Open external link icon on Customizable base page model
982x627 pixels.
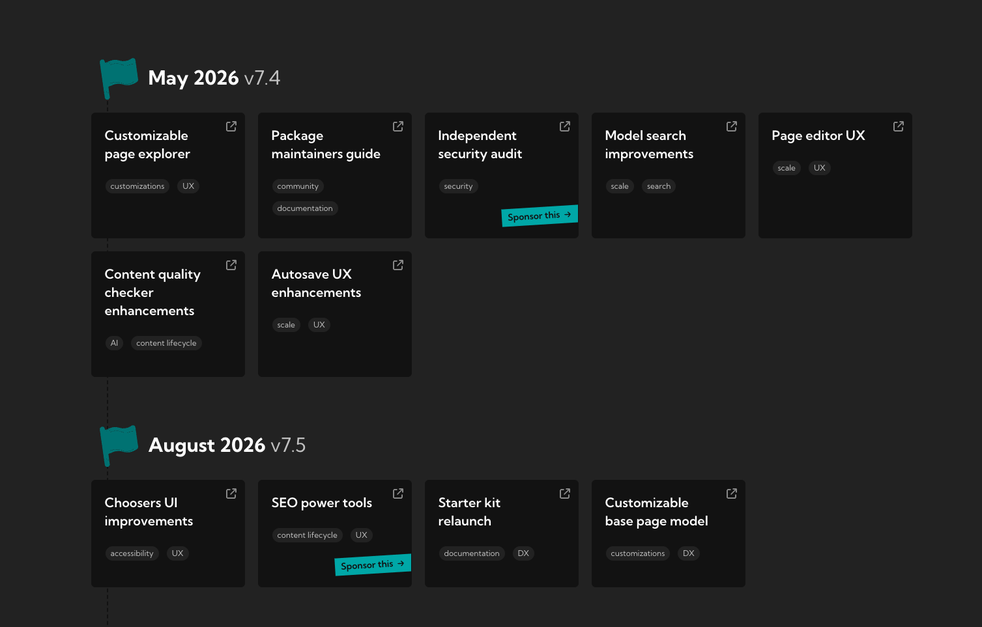point(732,493)
